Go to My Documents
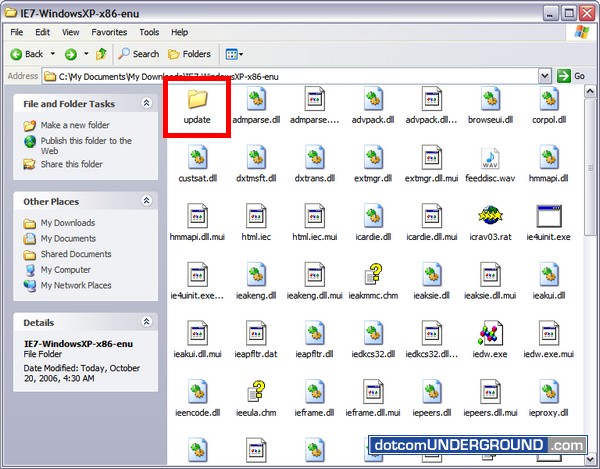 [x=68, y=238]
